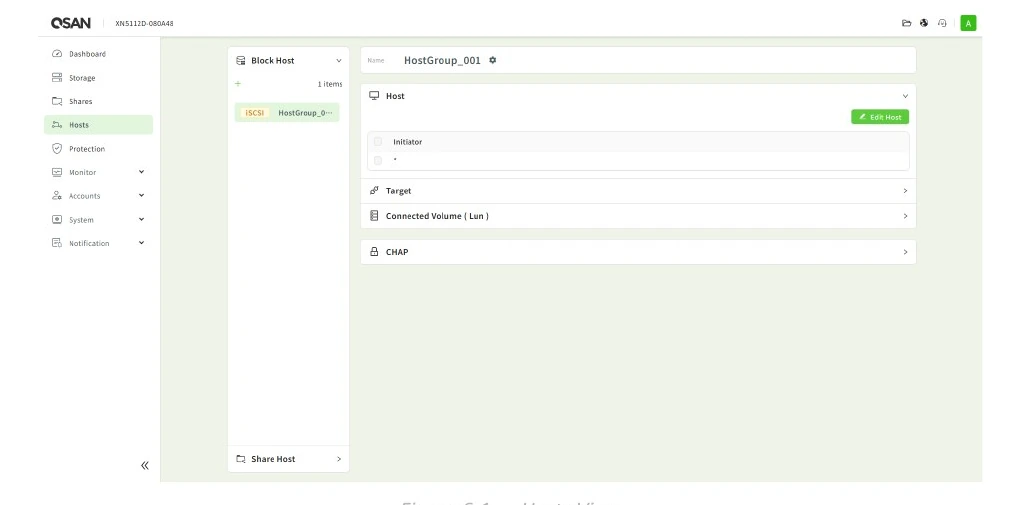Viewport: 1020px width, 505px height.
Task: Expand the System submenu chevron
Action: [x=141, y=219]
